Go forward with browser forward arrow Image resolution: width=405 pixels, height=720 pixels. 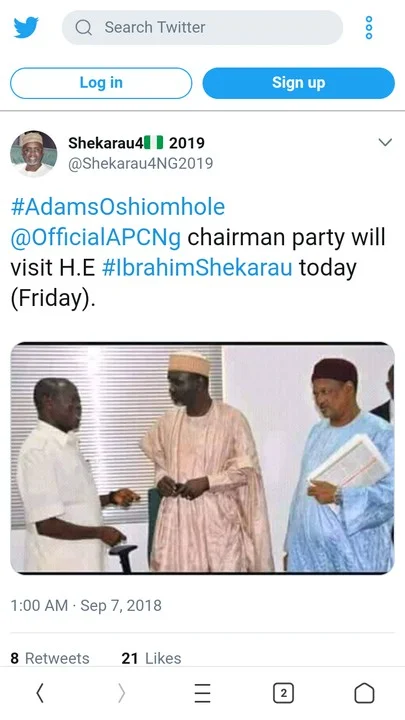click(121, 693)
